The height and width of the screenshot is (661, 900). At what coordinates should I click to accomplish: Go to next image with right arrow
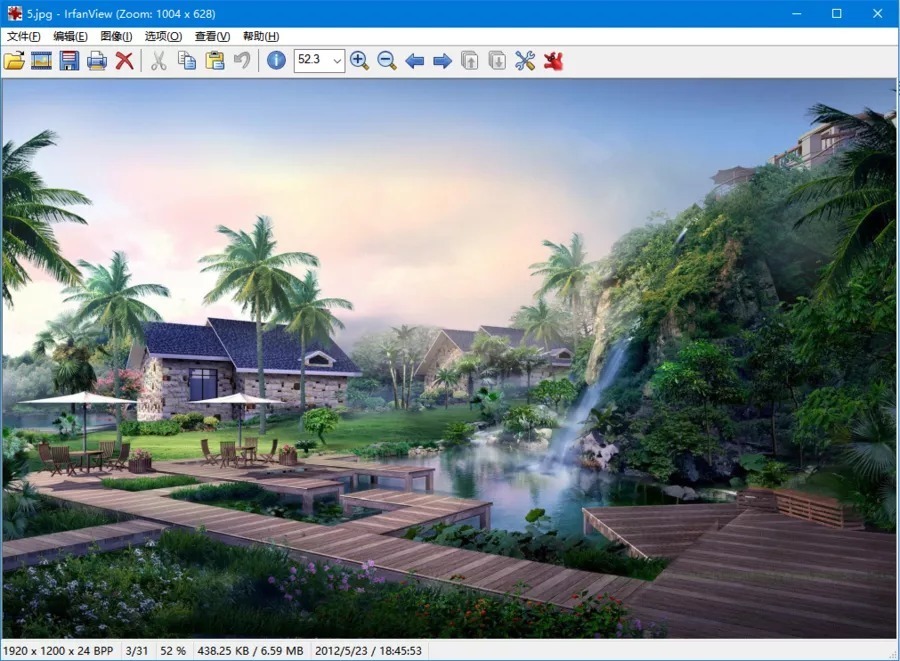[442, 61]
